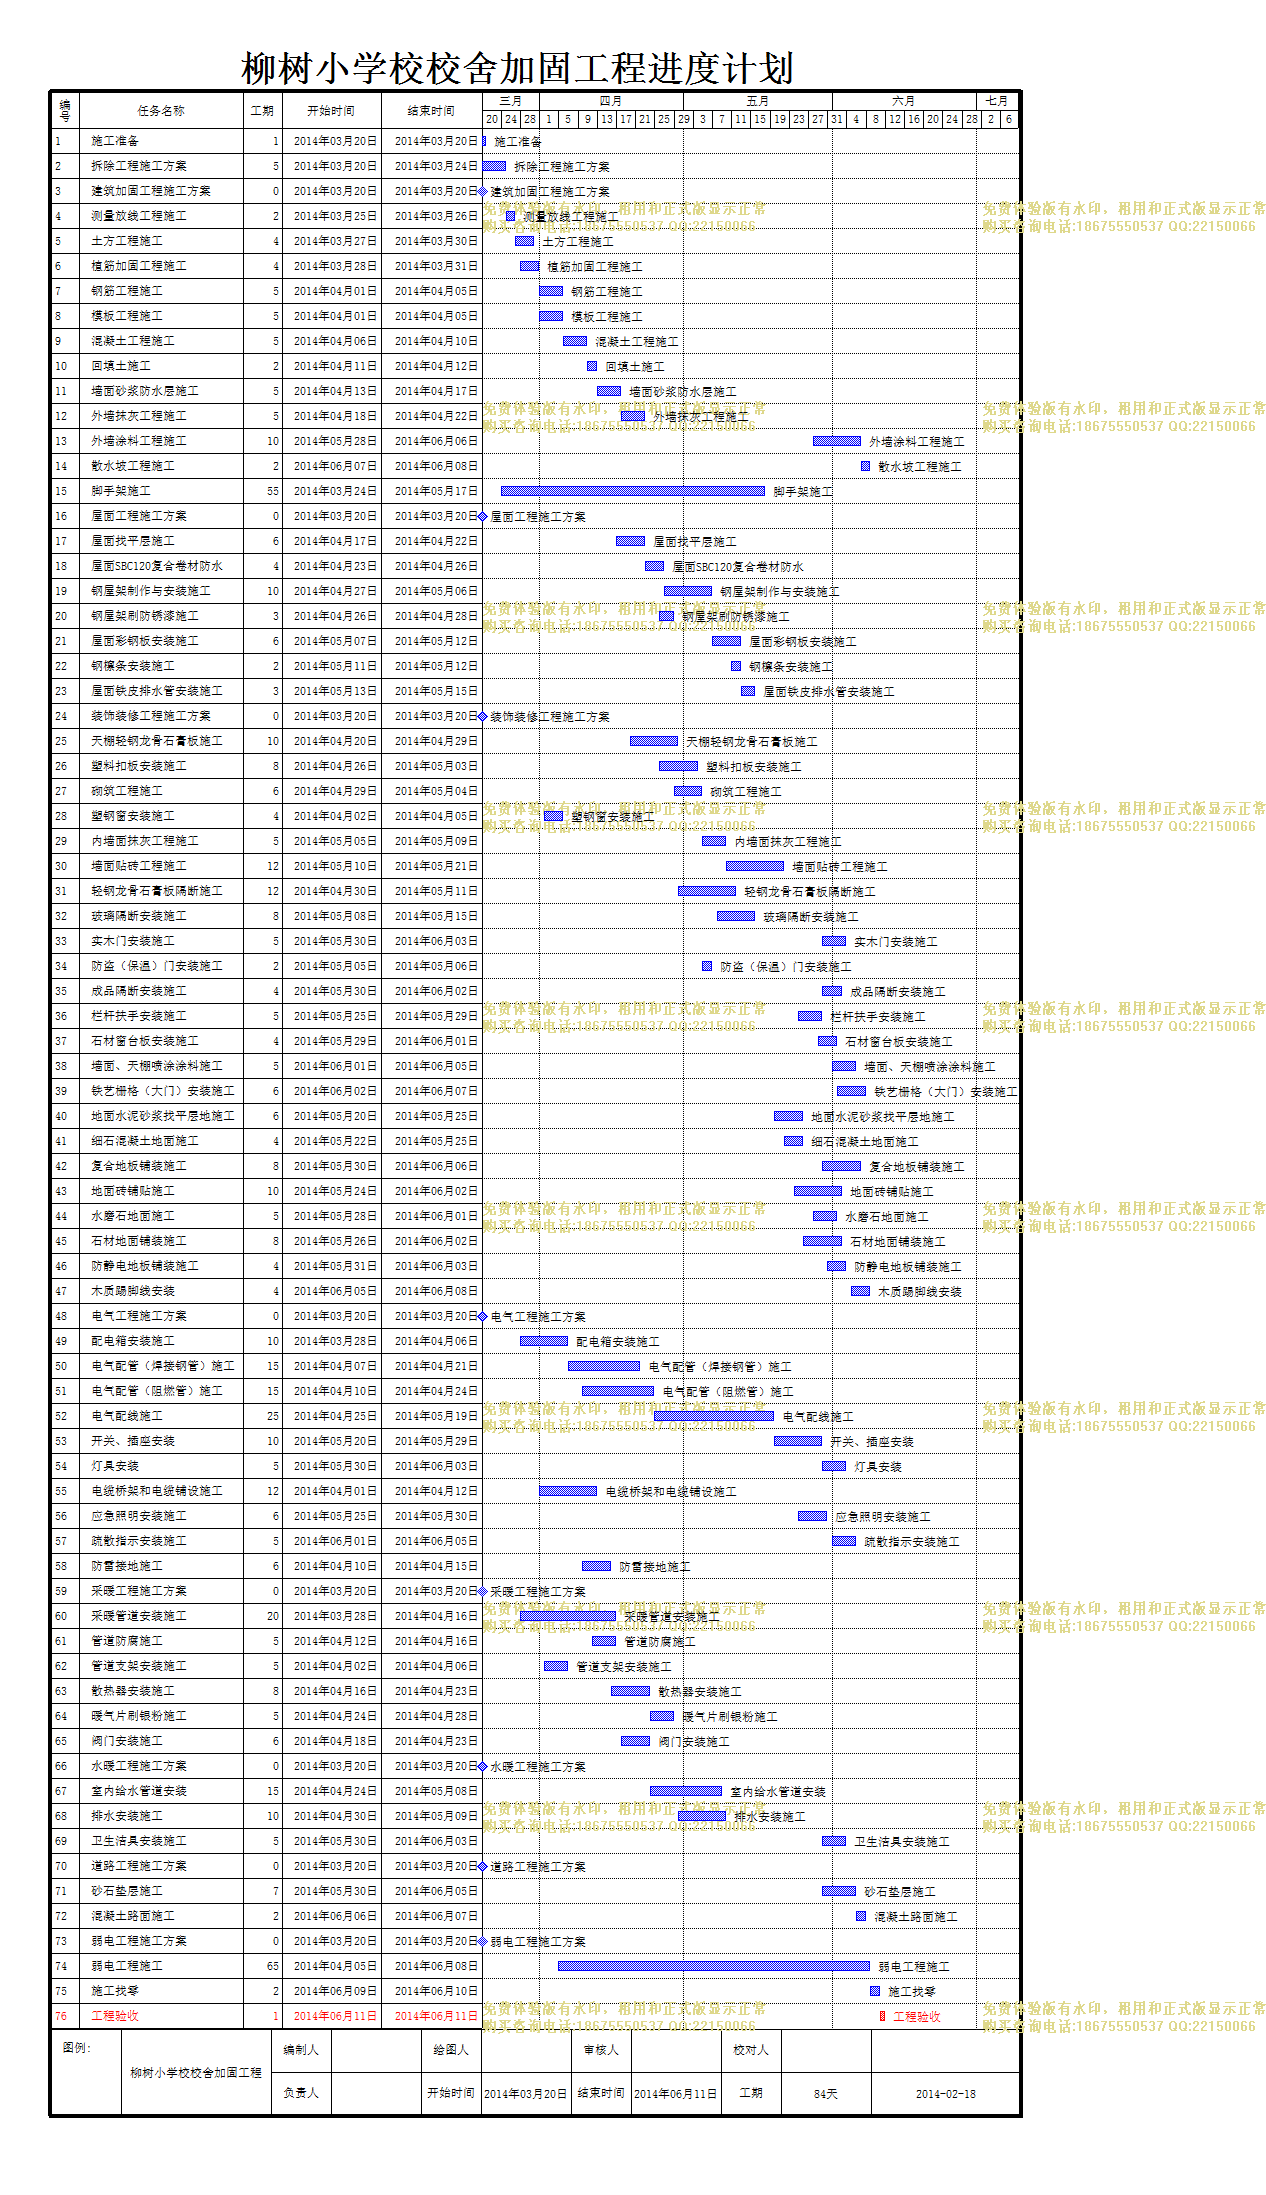1266x2195 pixels.
Task: Click the red Gantt bar for 工程验收
Action: click(882, 2016)
